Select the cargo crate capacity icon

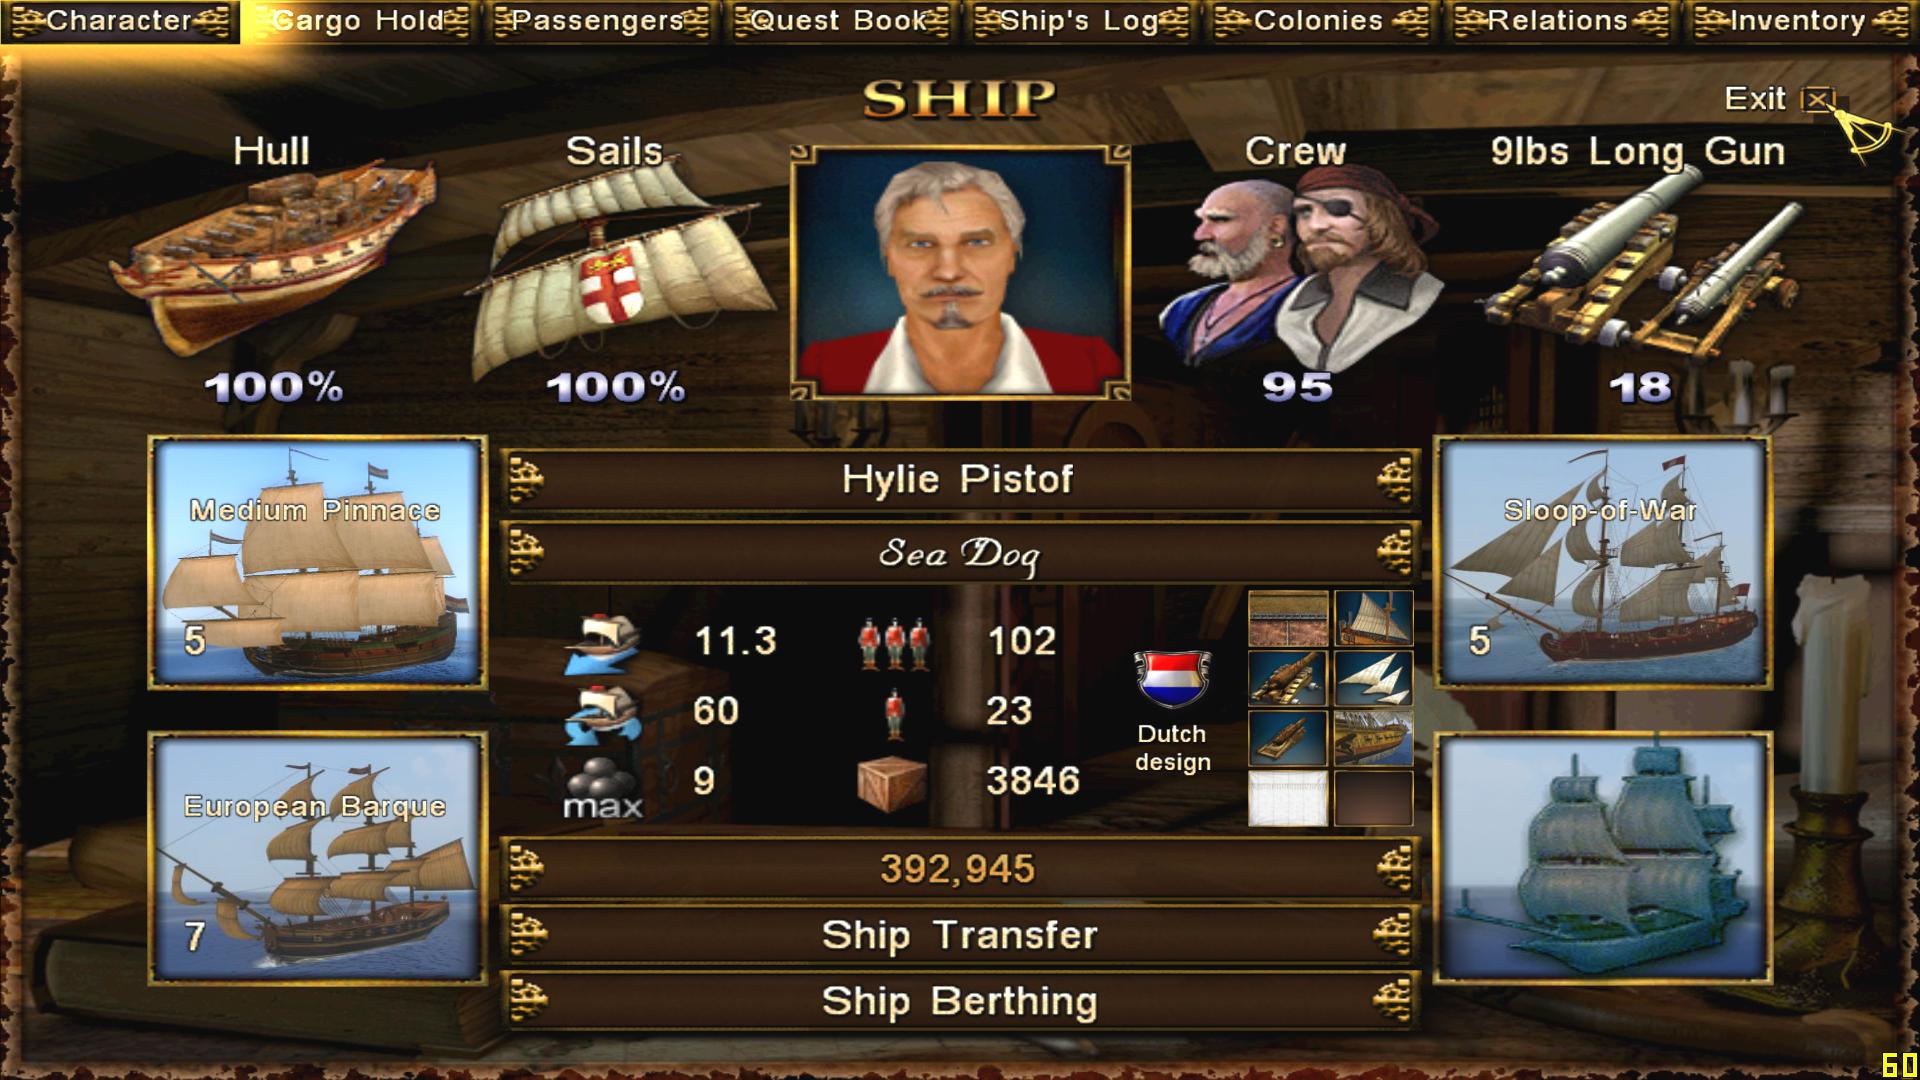pos(892,780)
